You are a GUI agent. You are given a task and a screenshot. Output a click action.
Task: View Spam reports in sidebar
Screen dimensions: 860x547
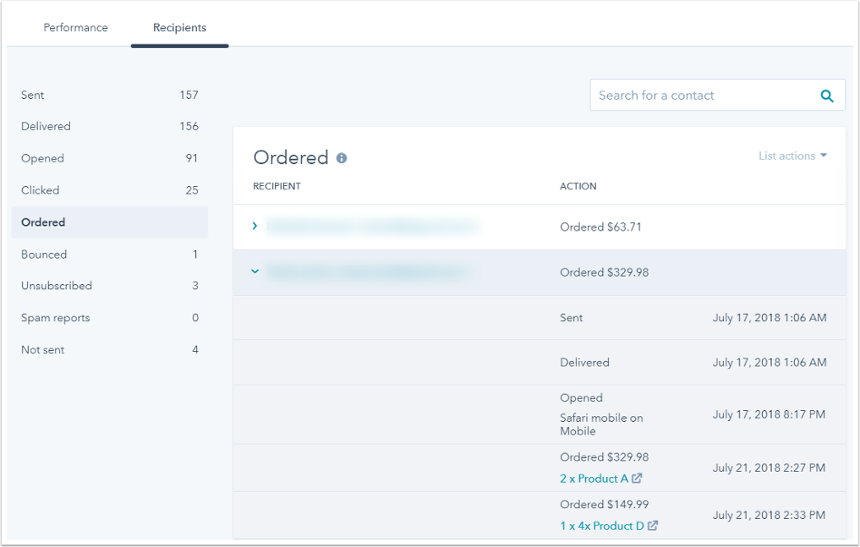pyautogui.click(x=56, y=318)
